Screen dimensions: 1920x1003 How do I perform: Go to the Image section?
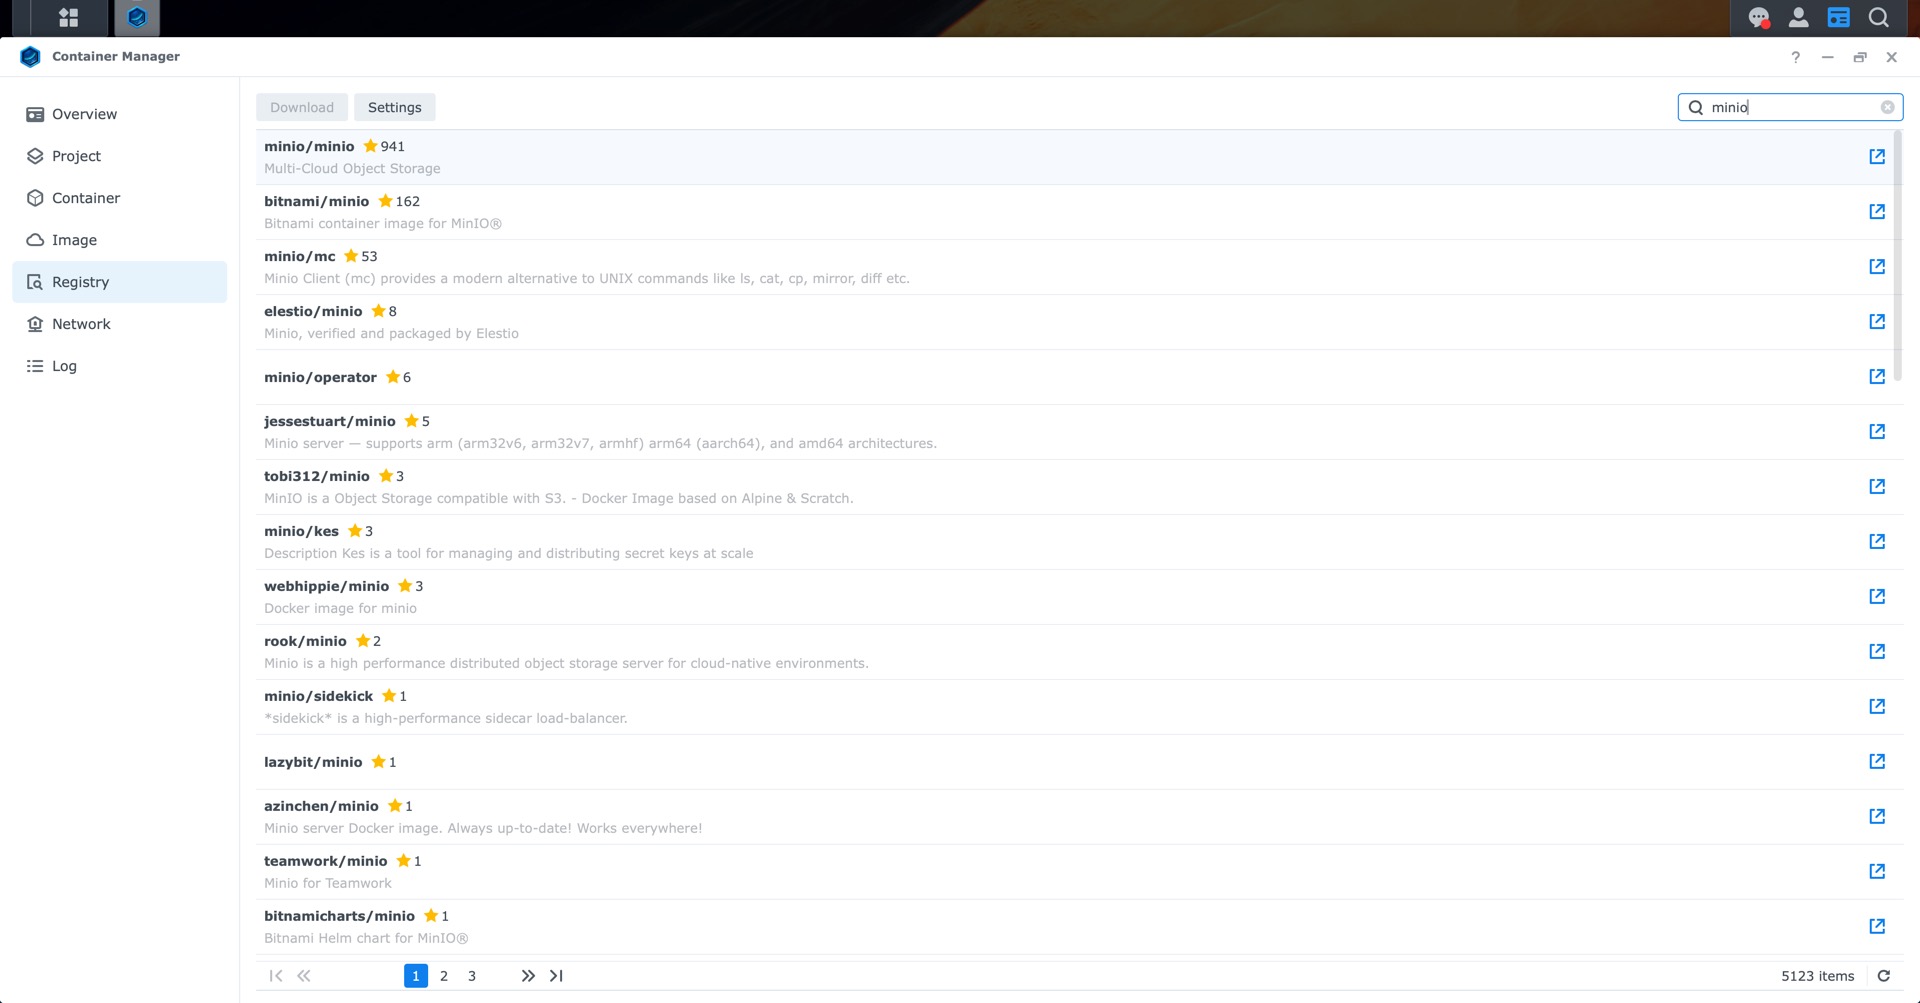coord(120,240)
